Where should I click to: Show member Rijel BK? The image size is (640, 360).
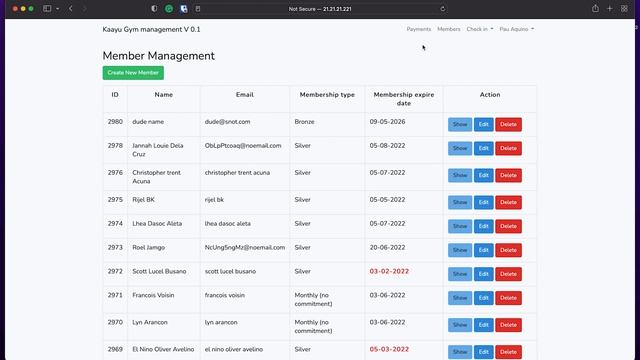(460, 202)
